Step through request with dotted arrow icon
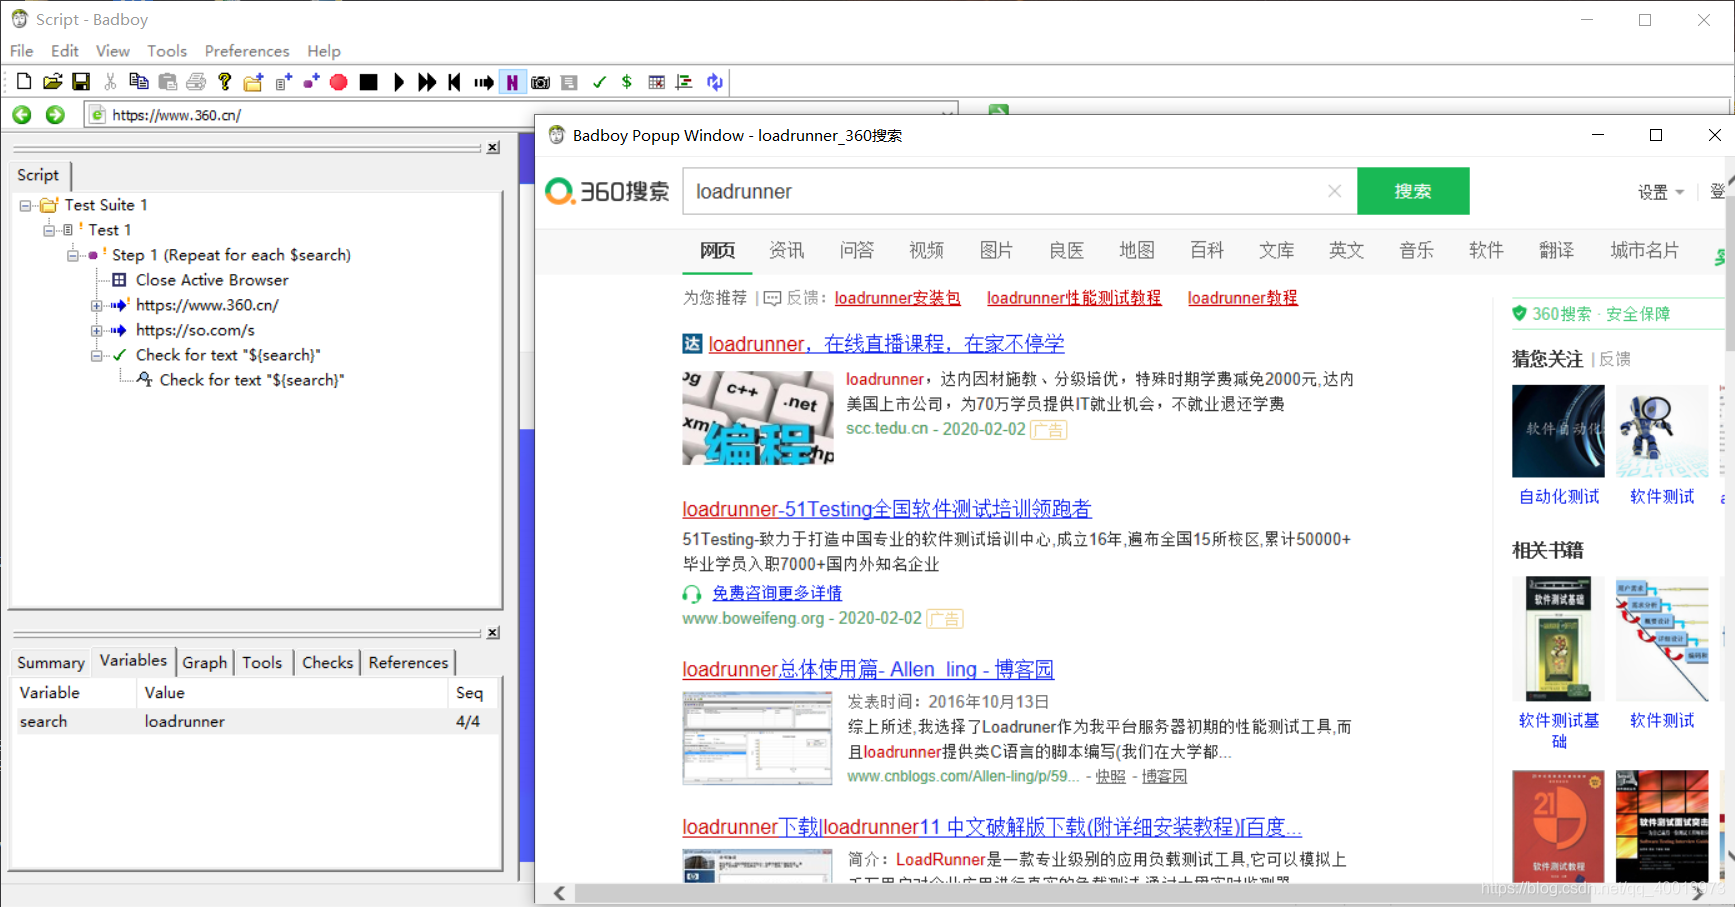This screenshot has width=1735, height=907. [x=484, y=82]
